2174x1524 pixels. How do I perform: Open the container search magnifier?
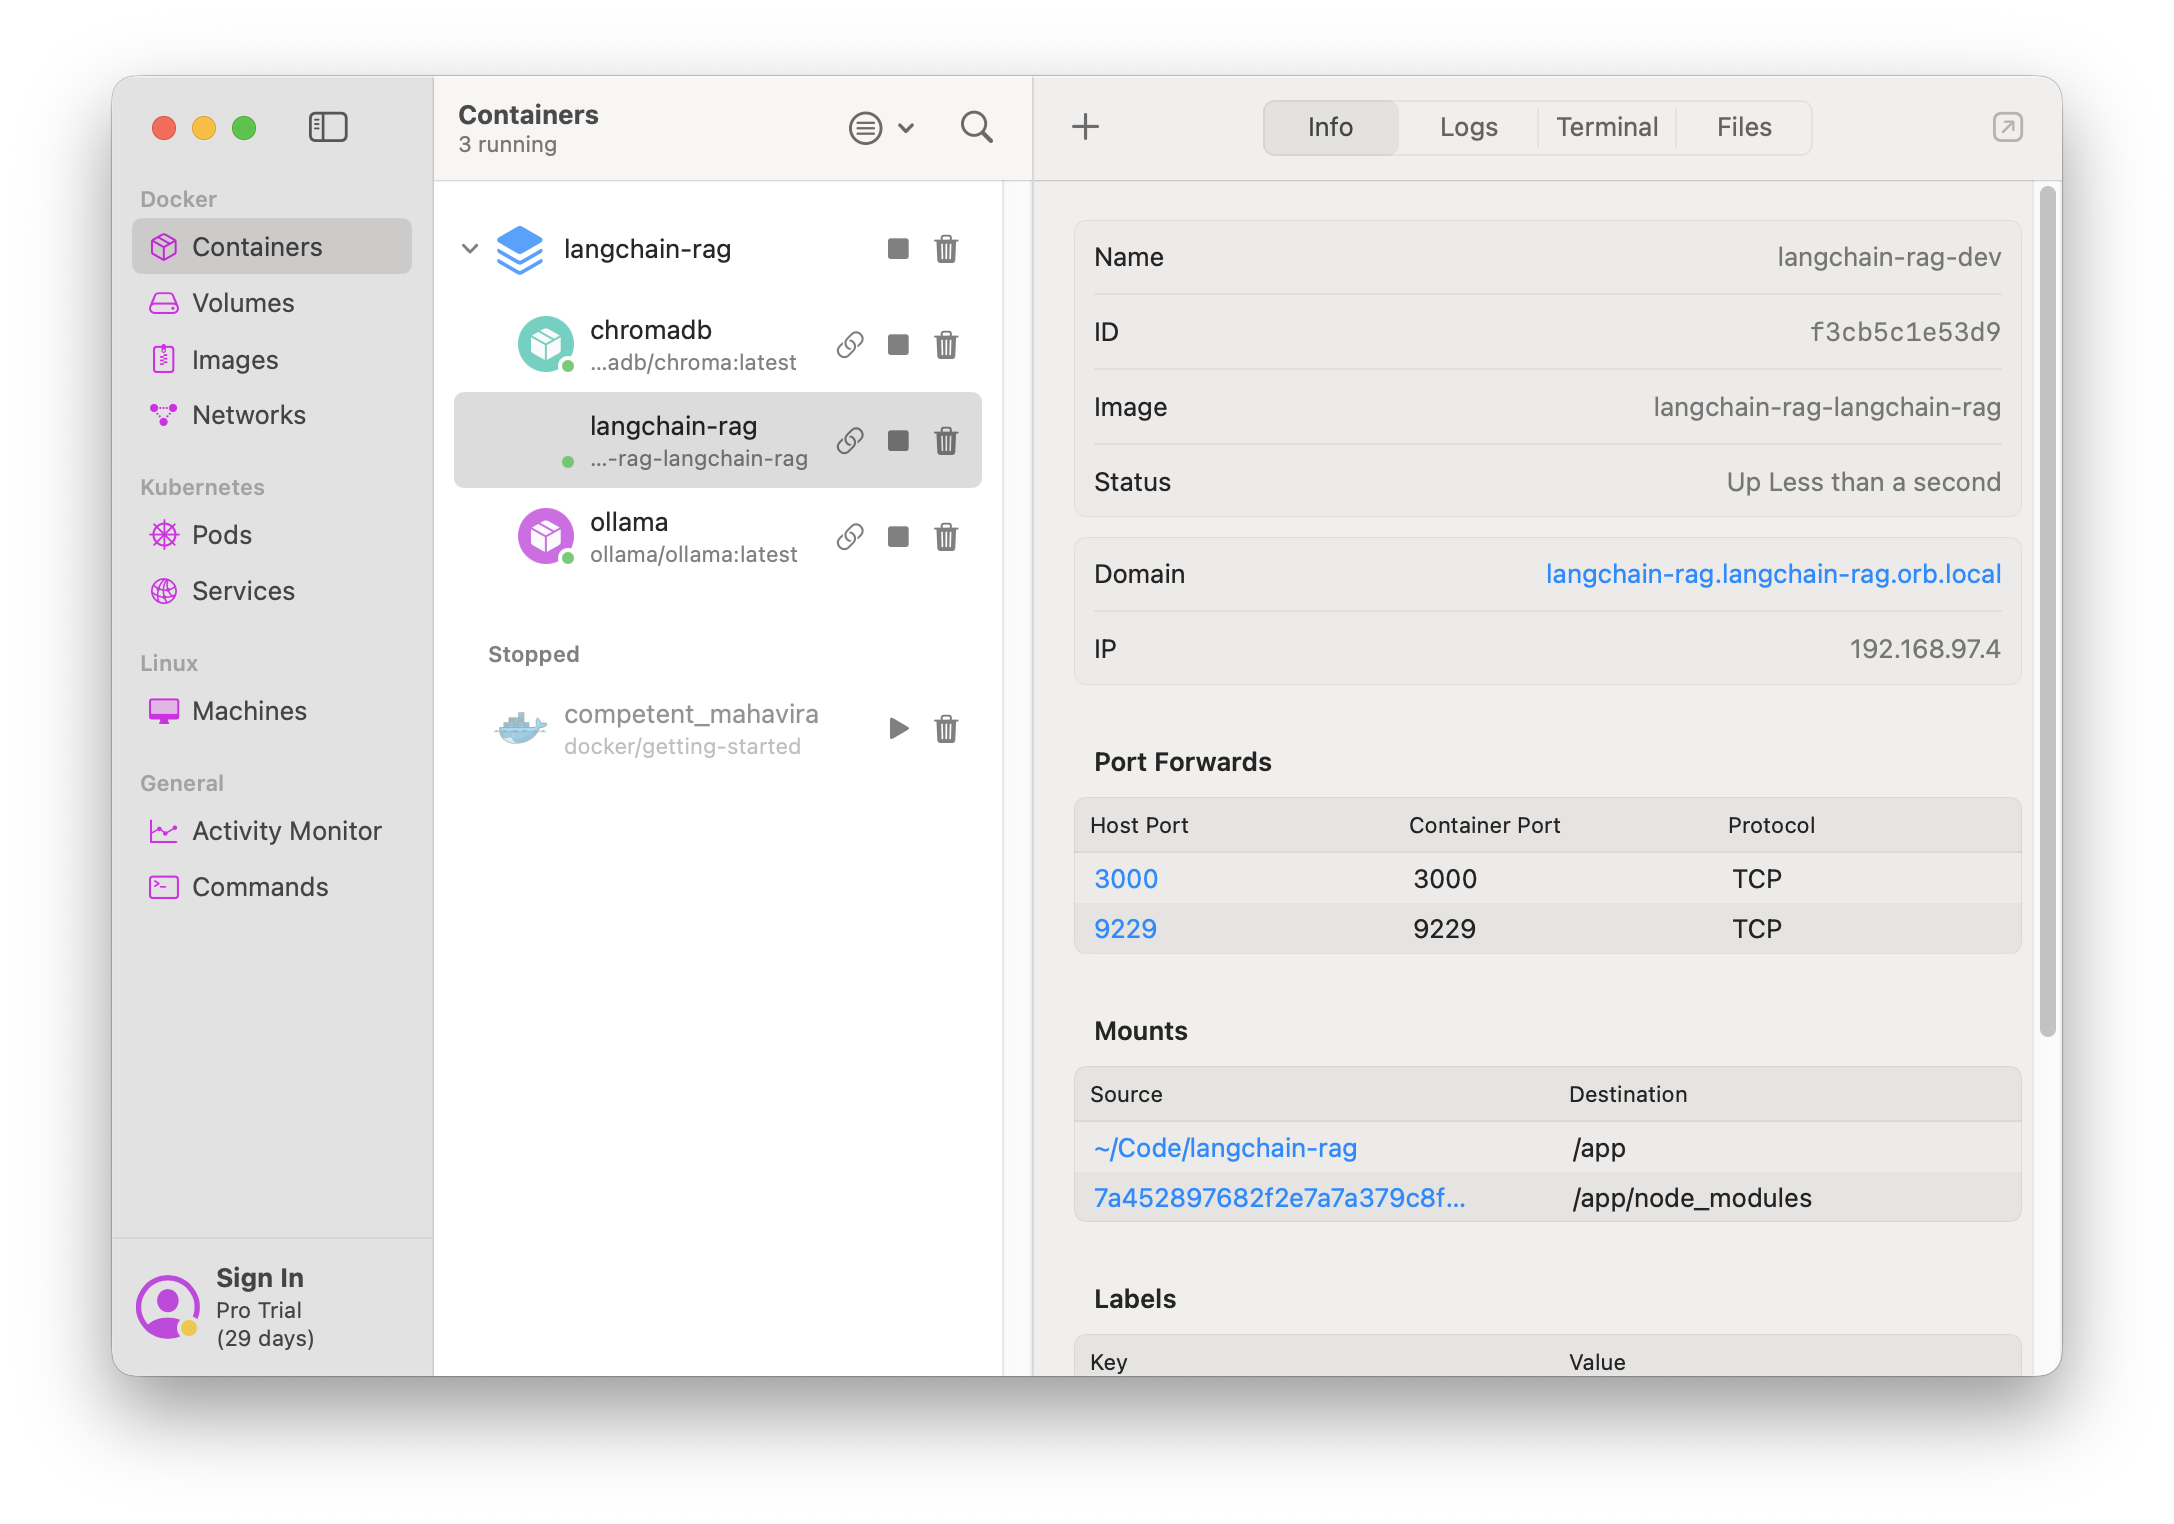[976, 127]
